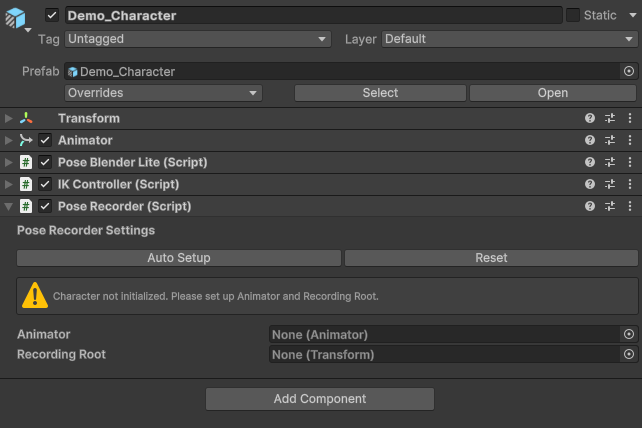The image size is (642, 428).
Task: Click the Add Component button
Action: (320, 399)
